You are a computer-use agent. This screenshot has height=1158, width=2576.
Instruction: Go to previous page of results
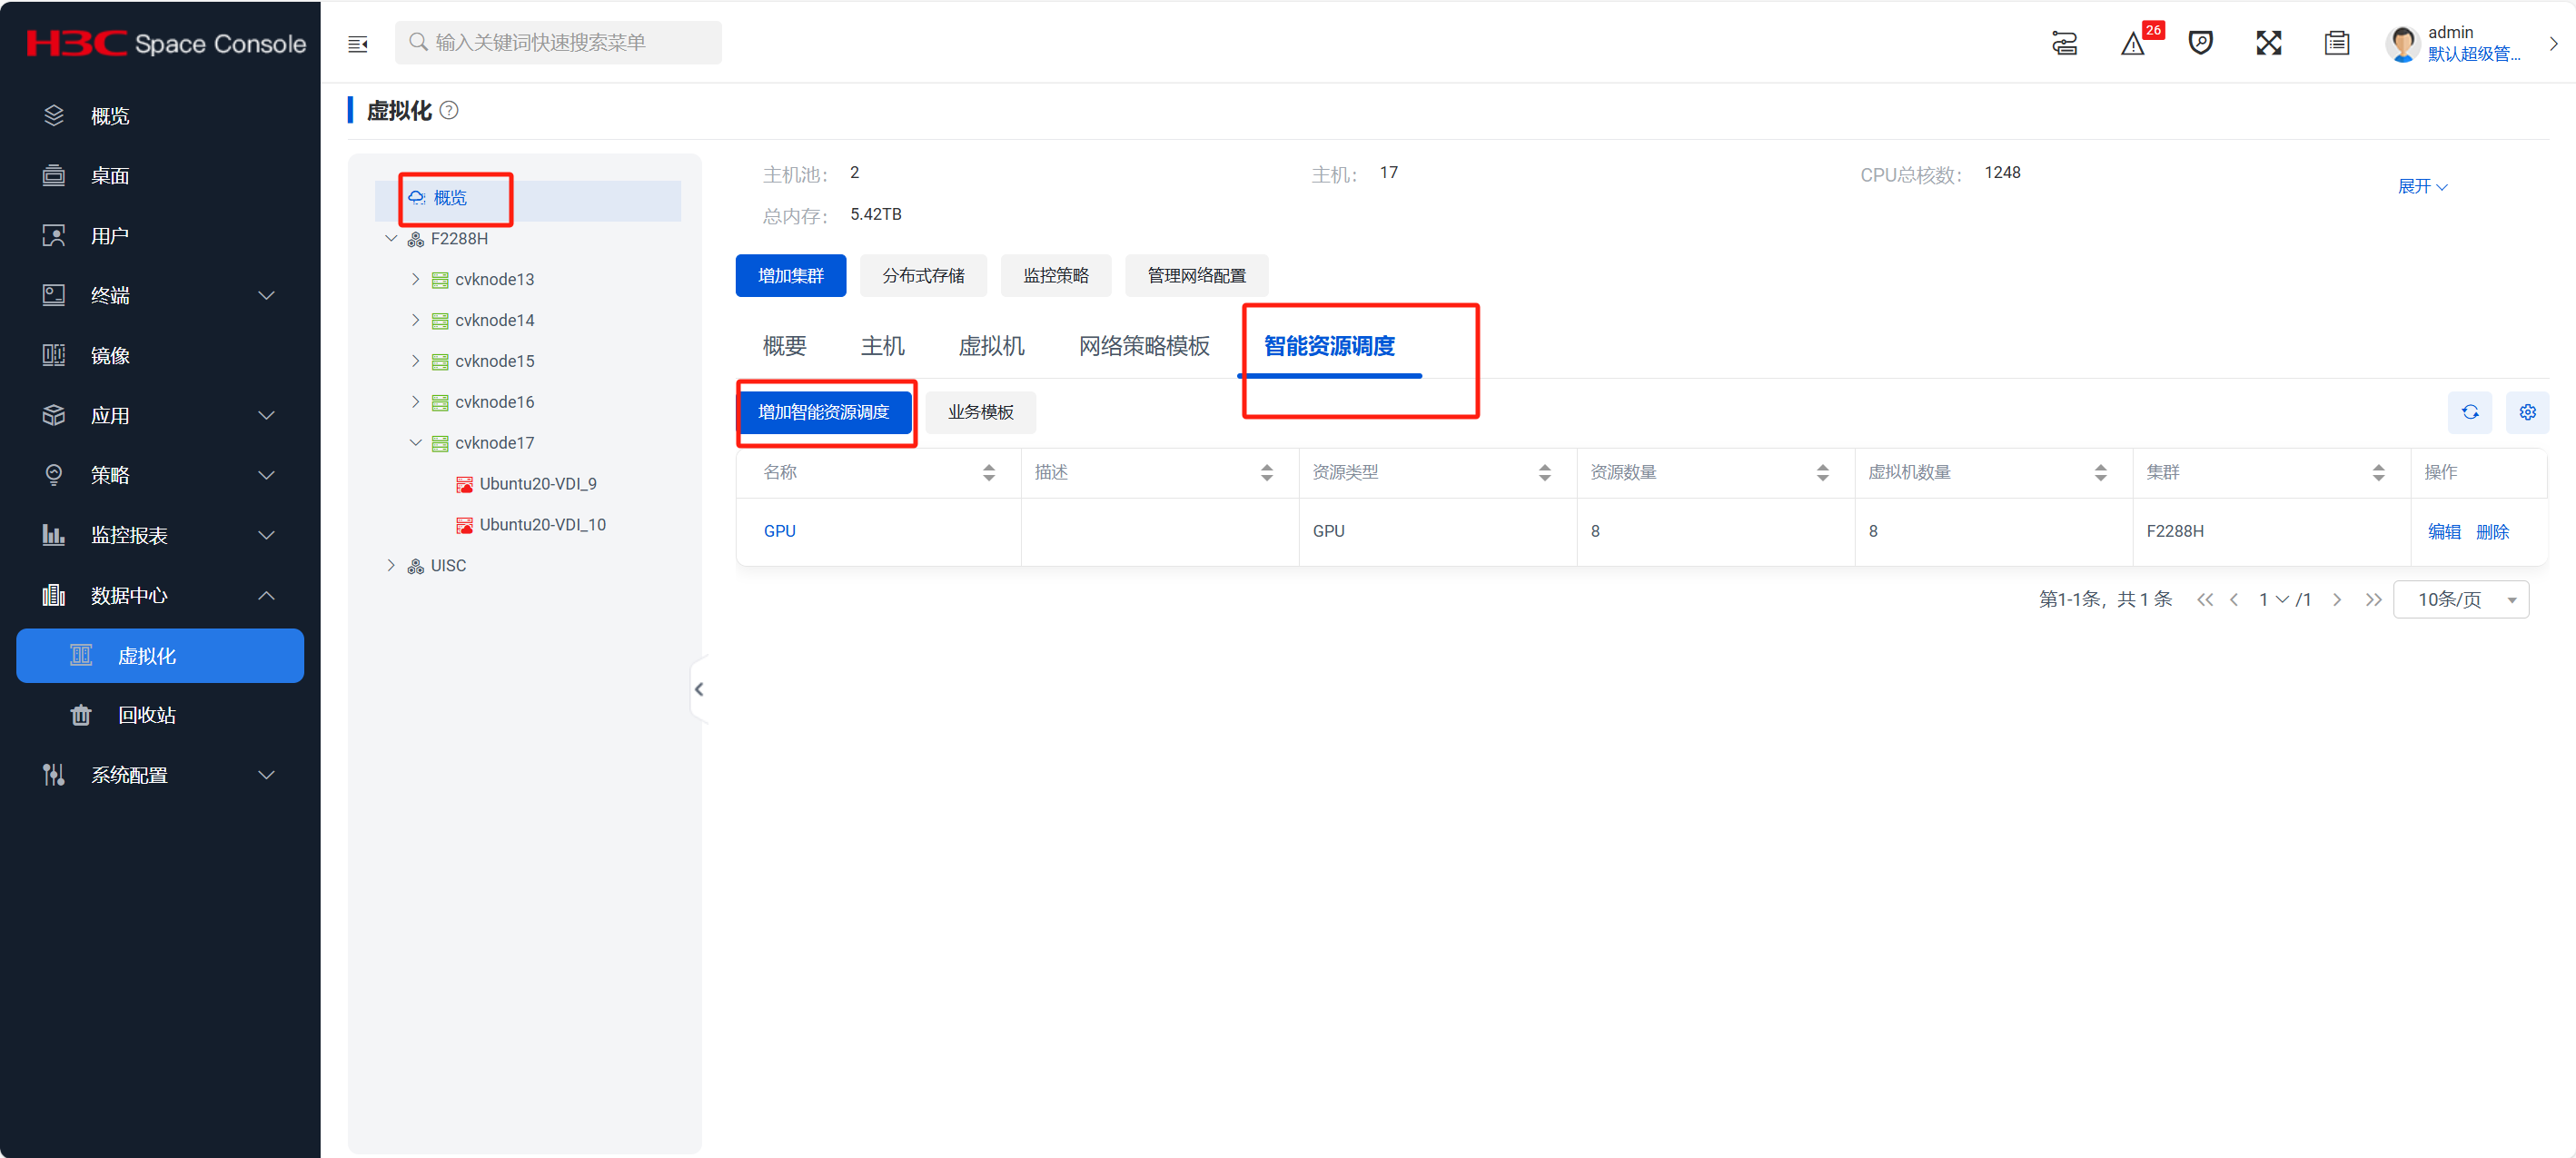tap(2233, 600)
